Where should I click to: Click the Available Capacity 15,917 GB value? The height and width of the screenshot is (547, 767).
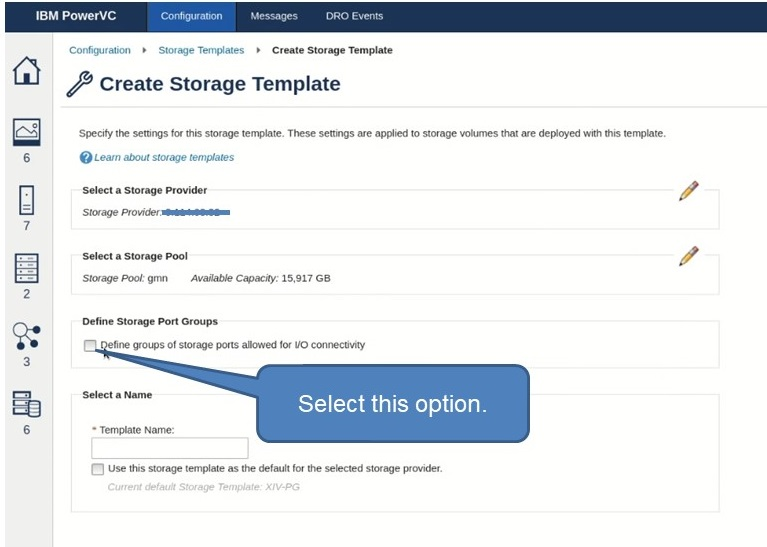306,278
